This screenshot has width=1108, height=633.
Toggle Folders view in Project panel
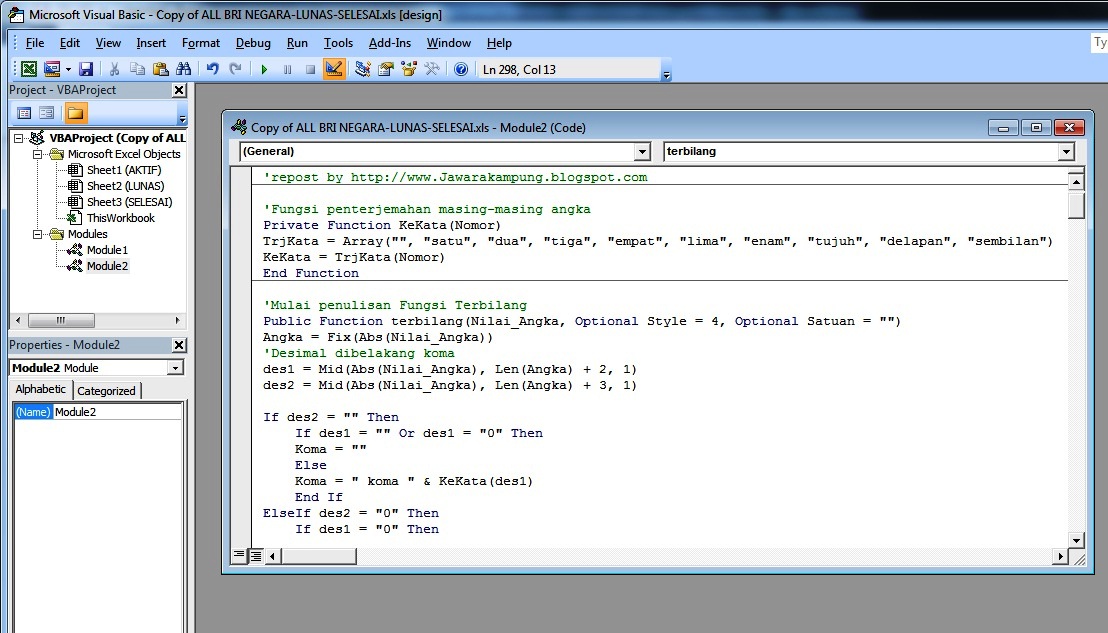(76, 113)
